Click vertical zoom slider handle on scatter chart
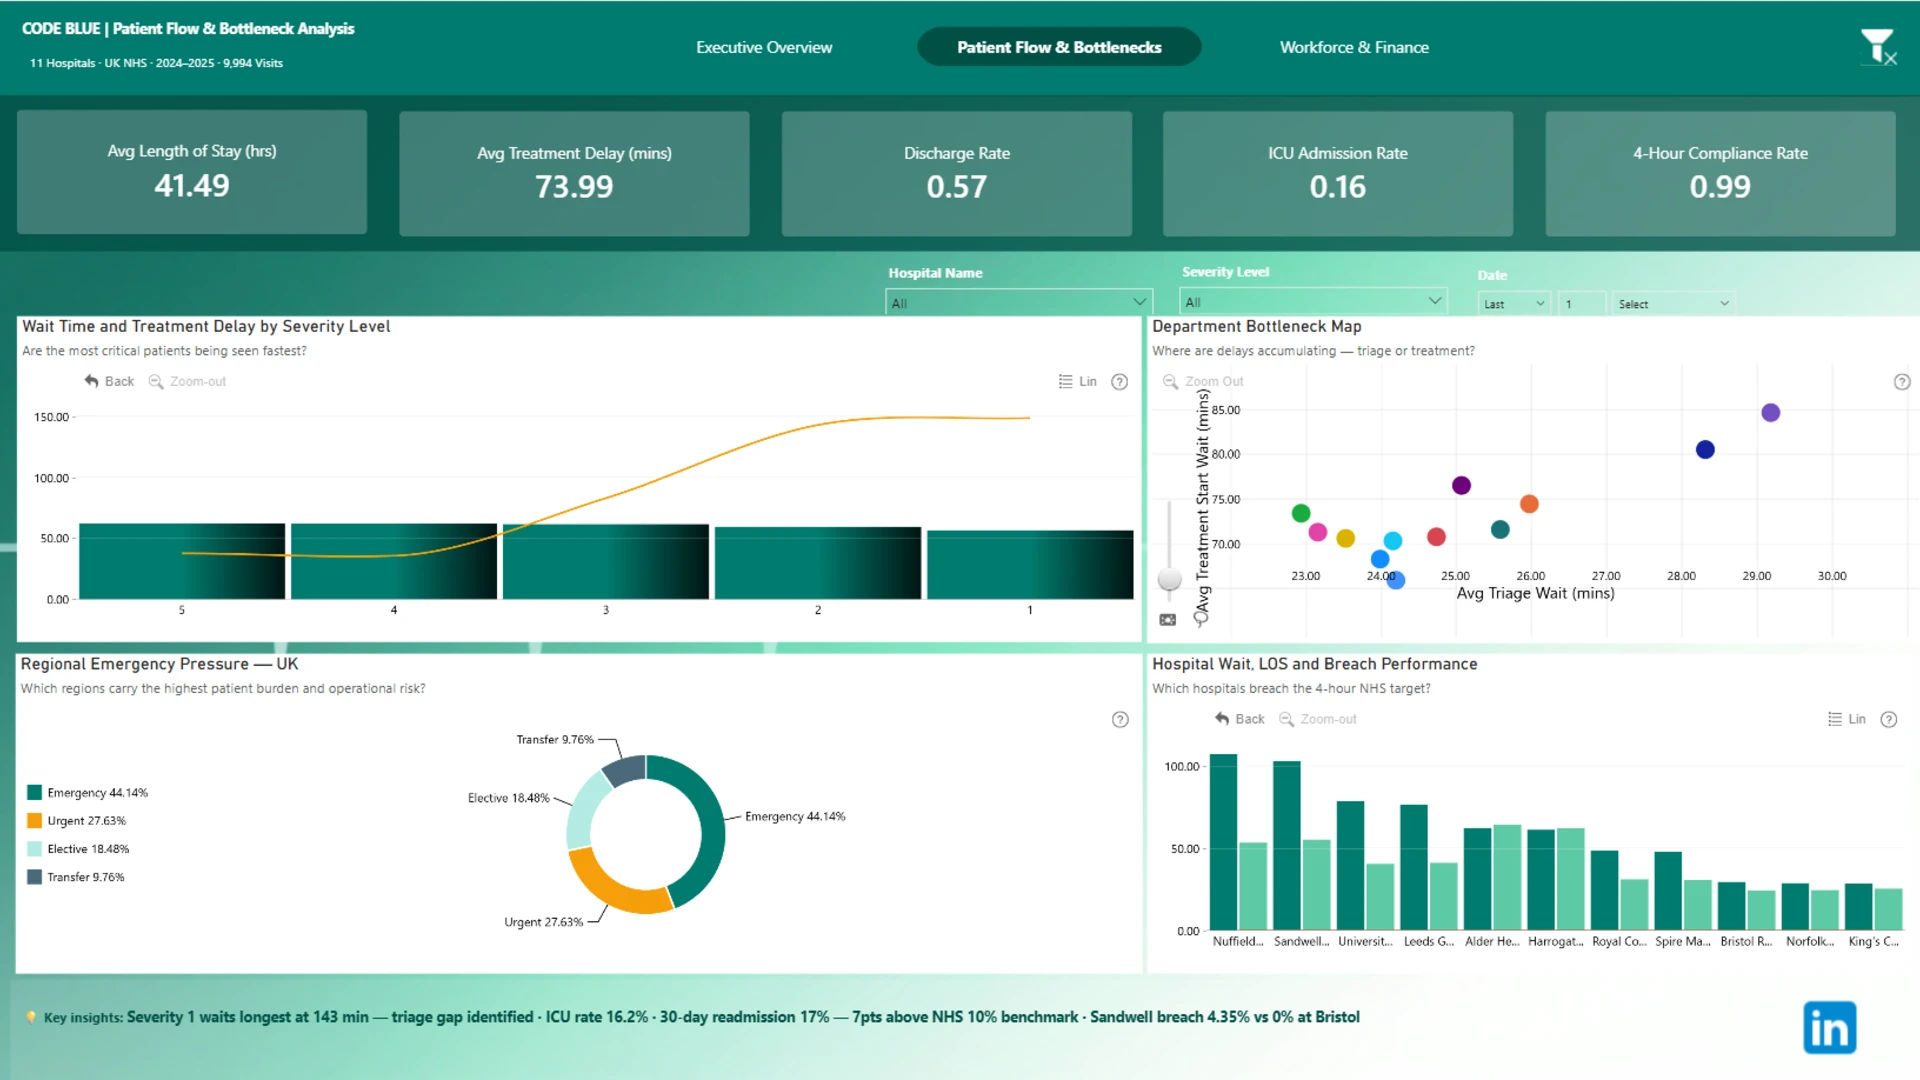This screenshot has height=1080, width=1920. pyautogui.click(x=1169, y=579)
